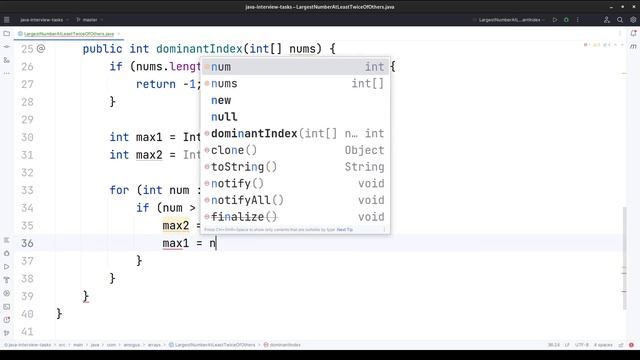Click the editor vertical scrollbar thumb

[x=624, y=258]
